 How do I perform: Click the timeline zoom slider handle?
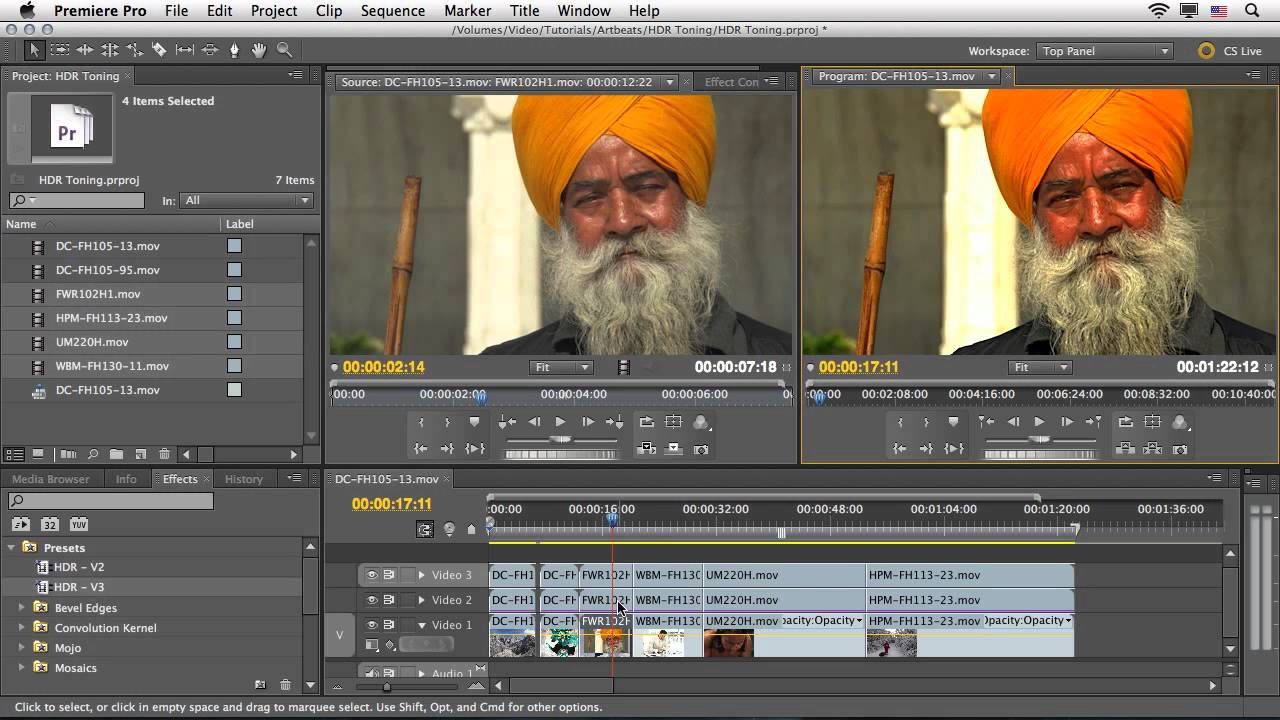[387, 686]
